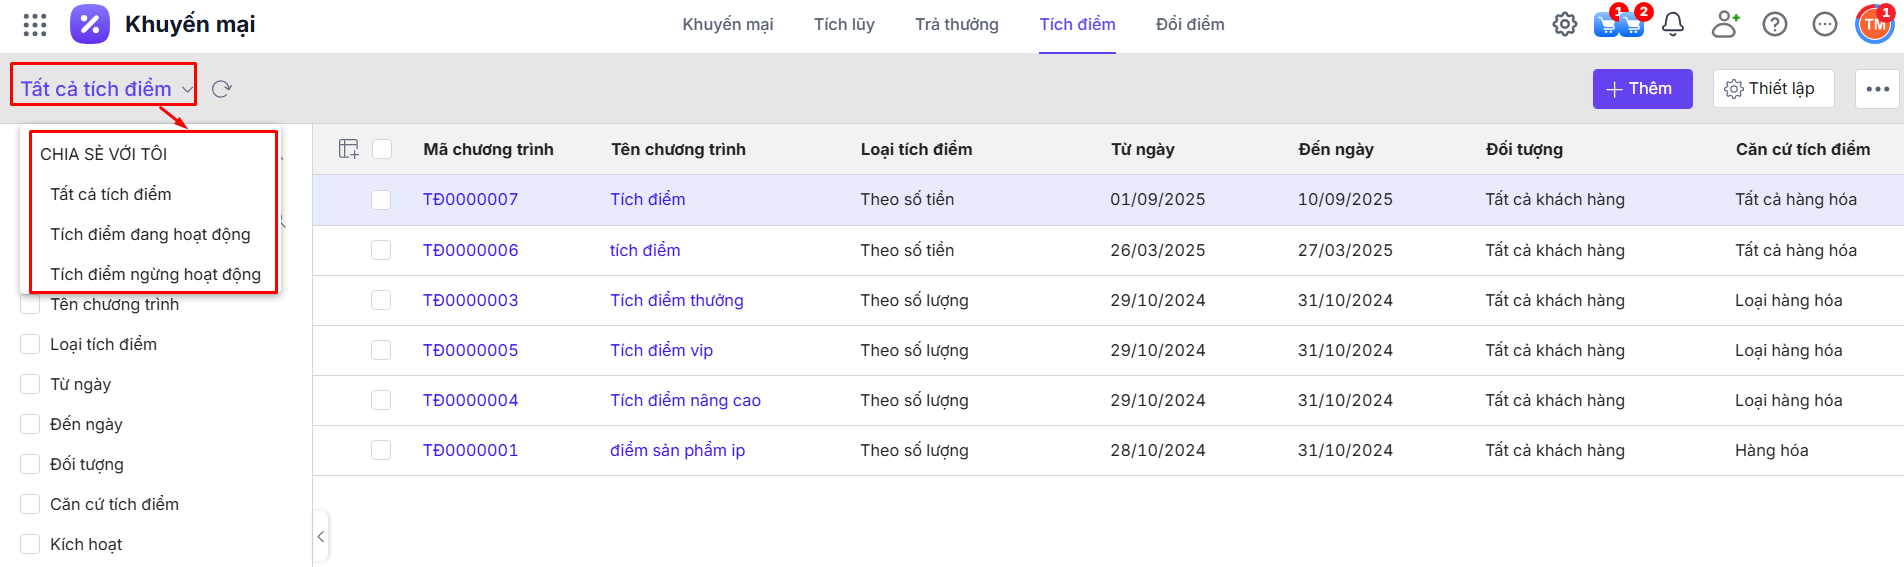This screenshot has height=567, width=1904.
Task: Click the refresh icon beside the filter title
Action: 222,89
